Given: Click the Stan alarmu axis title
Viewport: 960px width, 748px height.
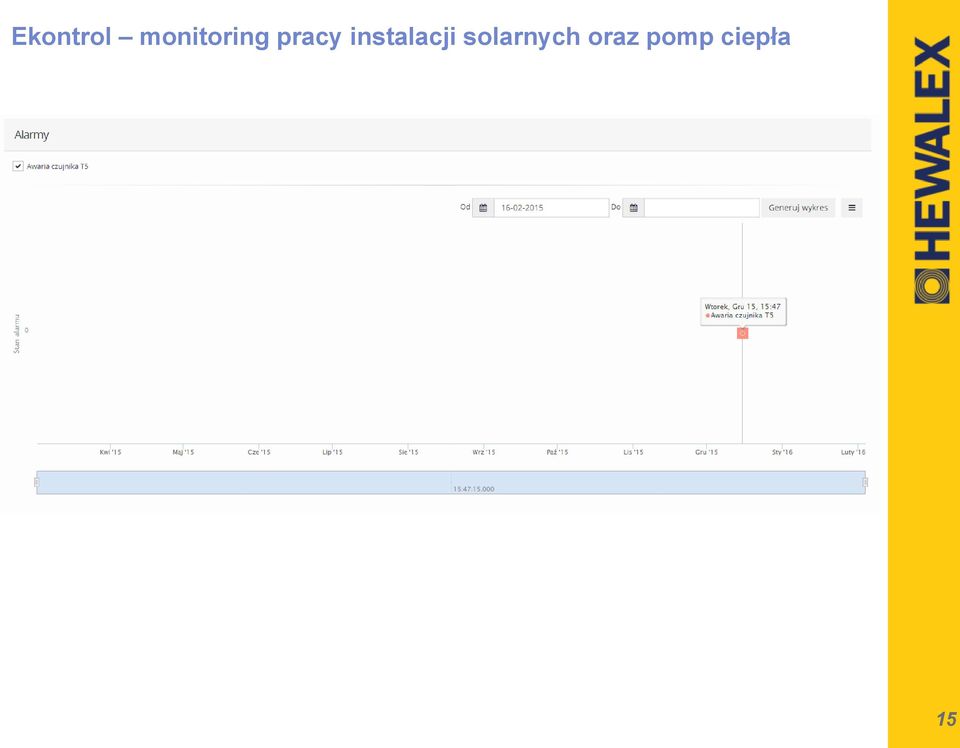Looking at the screenshot, I should (x=17, y=334).
